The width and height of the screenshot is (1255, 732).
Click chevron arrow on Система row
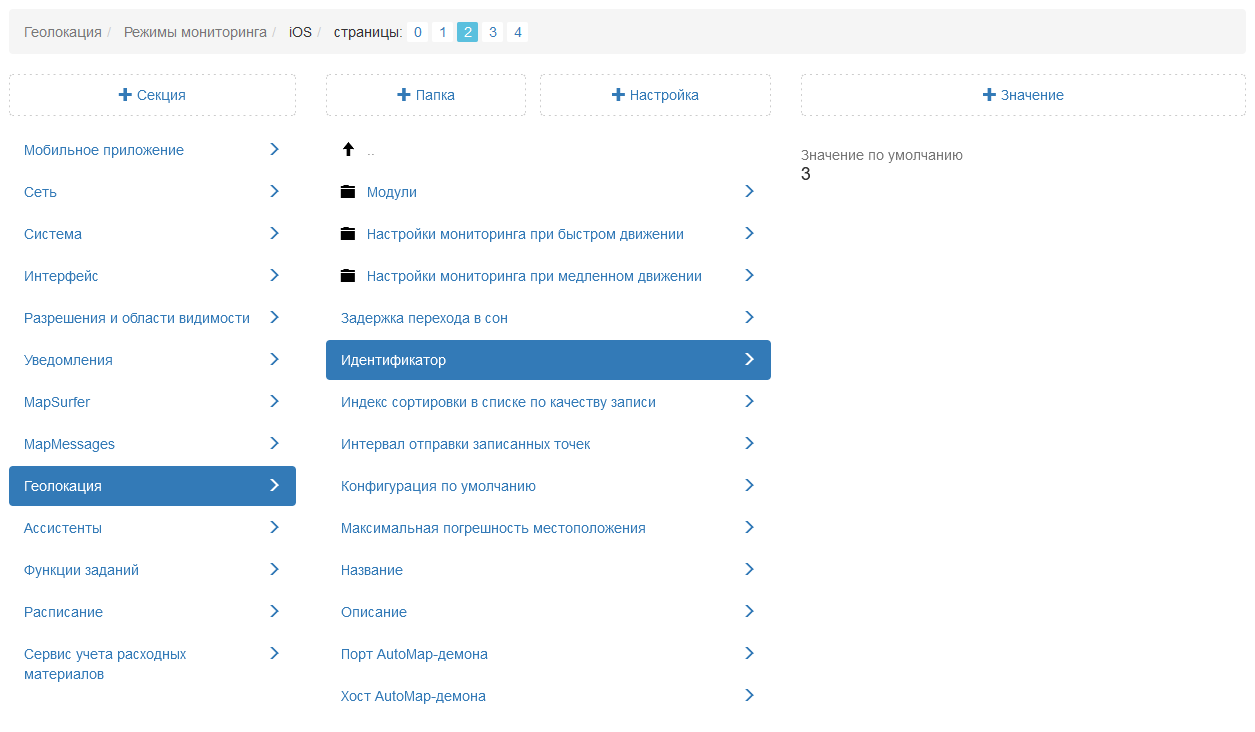click(x=274, y=233)
